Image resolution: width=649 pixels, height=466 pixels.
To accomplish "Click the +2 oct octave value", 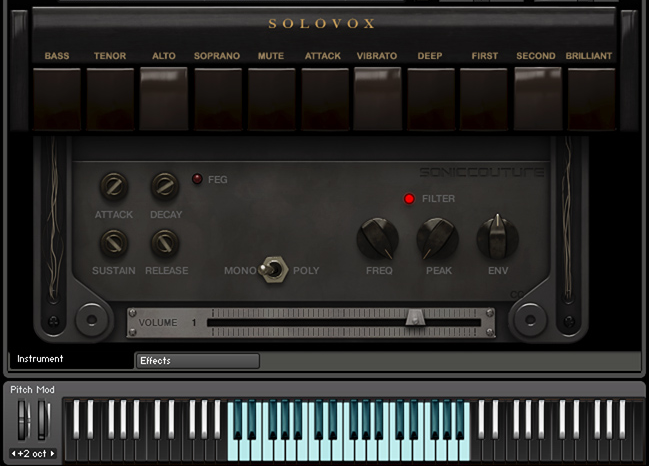I will [x=33, y=454].
